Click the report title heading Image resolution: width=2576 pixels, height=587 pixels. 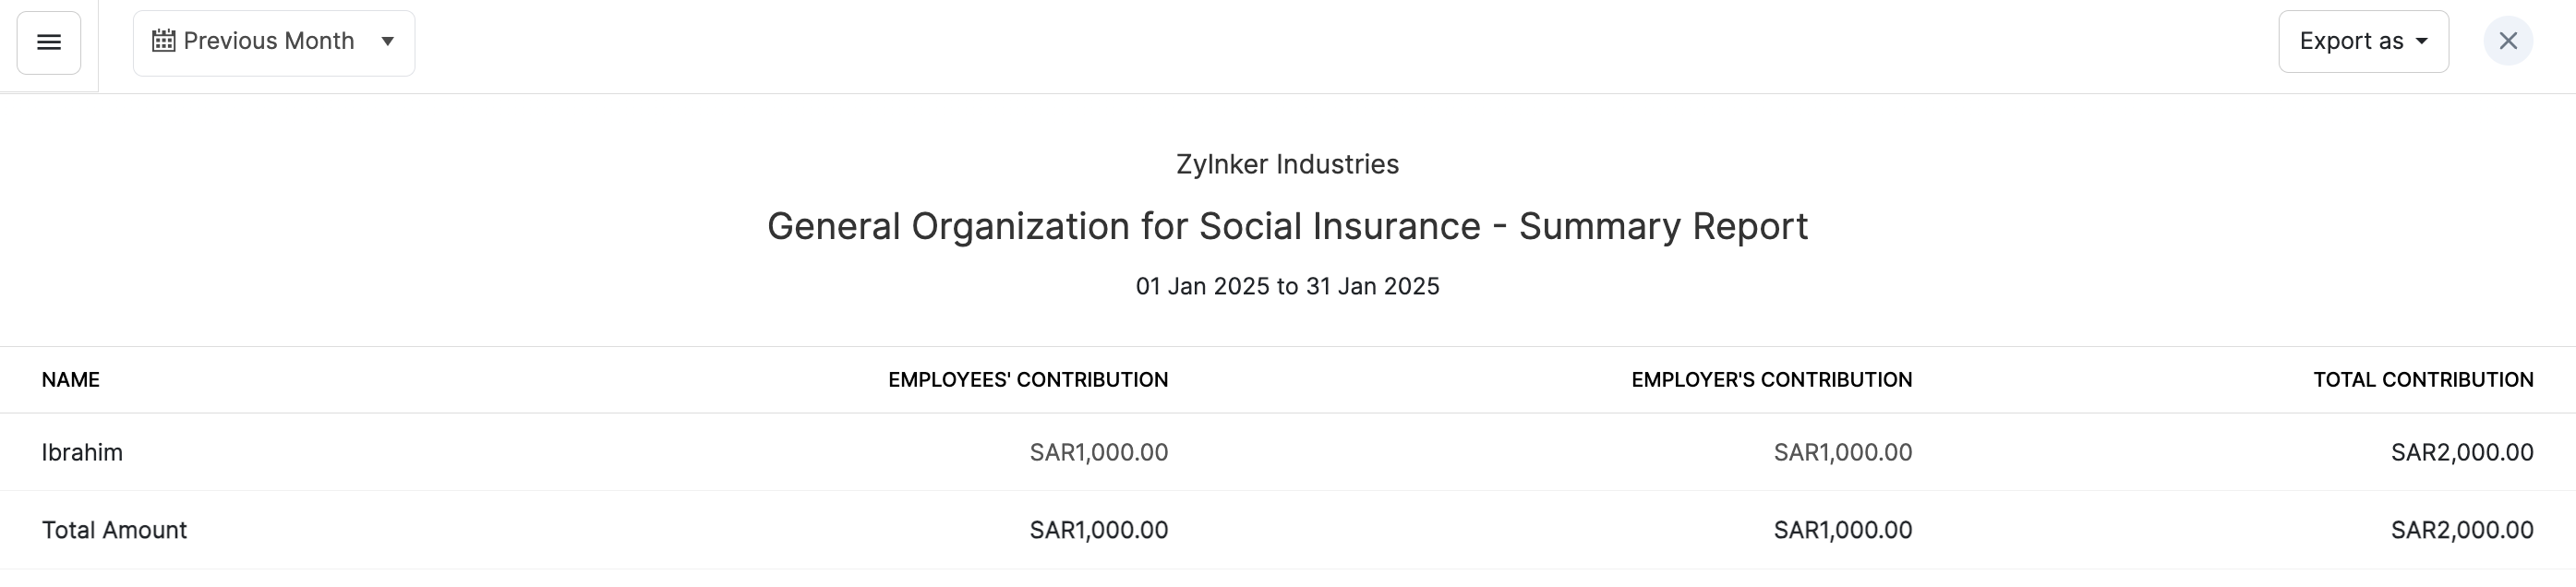(1287, 226)
